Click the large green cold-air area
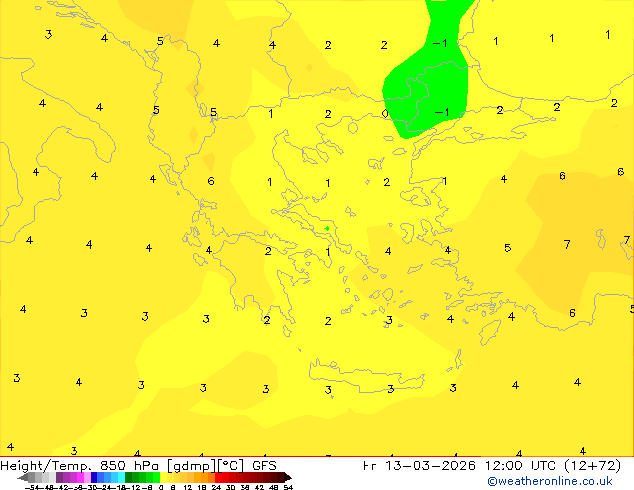The image size is (634, 490). click(x=433, y=81)
